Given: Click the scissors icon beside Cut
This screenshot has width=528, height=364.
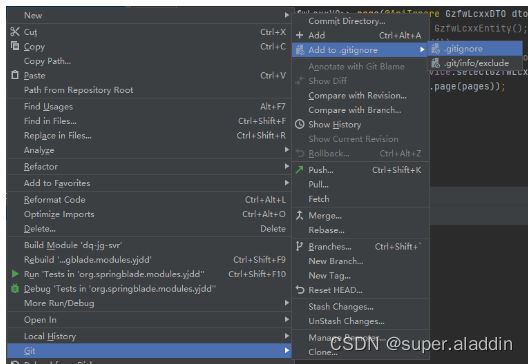Looking at the screenshot, I should (x=15, y=32).
